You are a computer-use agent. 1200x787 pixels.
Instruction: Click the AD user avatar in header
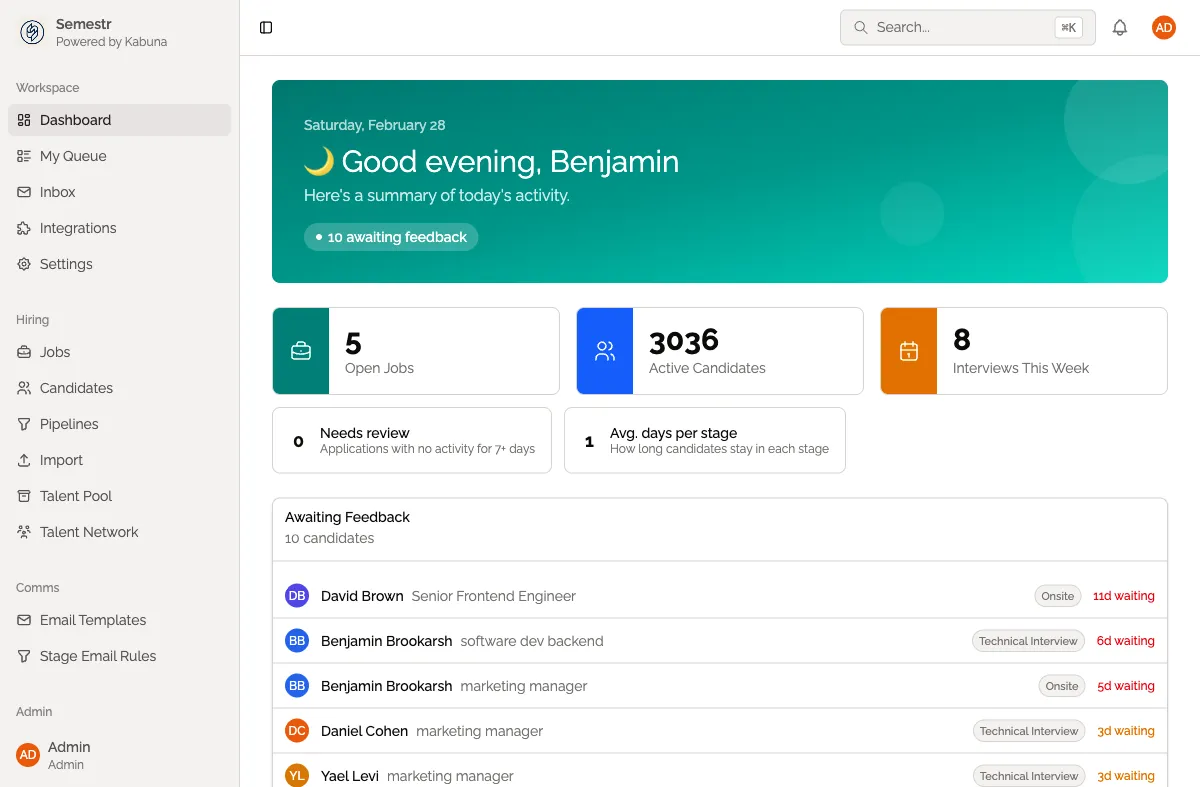(x=1163, y=28)
